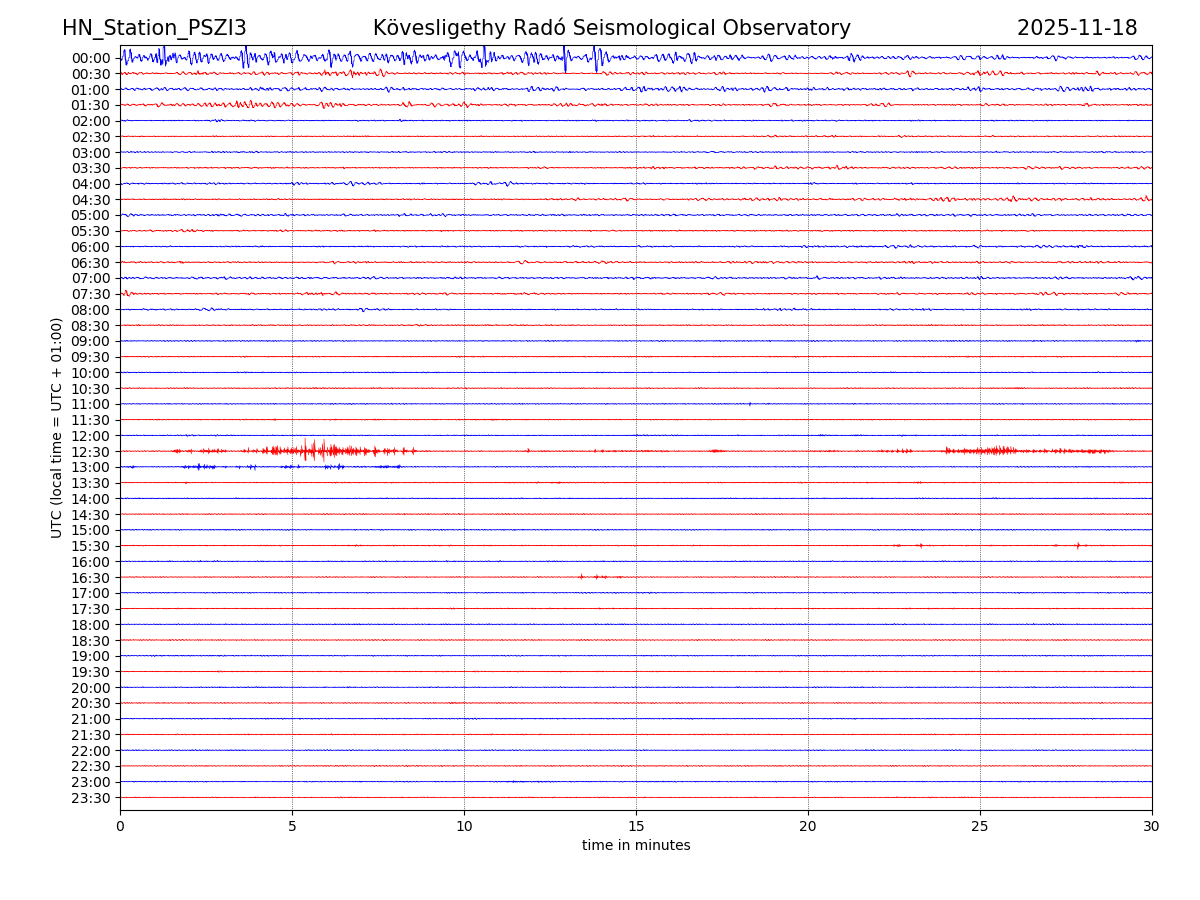1200x900 pixels.
Task: Select the 23:30 row time label
Action: (x=90, y=798)
